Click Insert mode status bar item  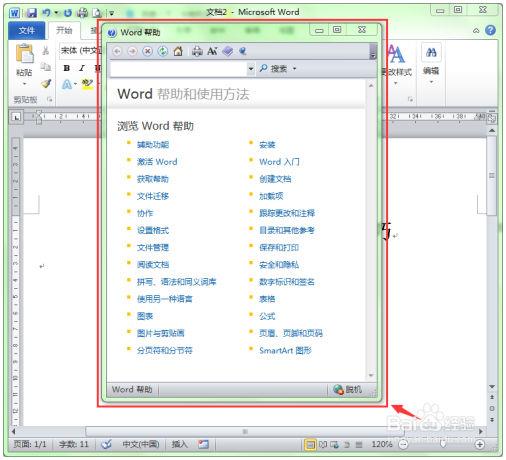179,444
